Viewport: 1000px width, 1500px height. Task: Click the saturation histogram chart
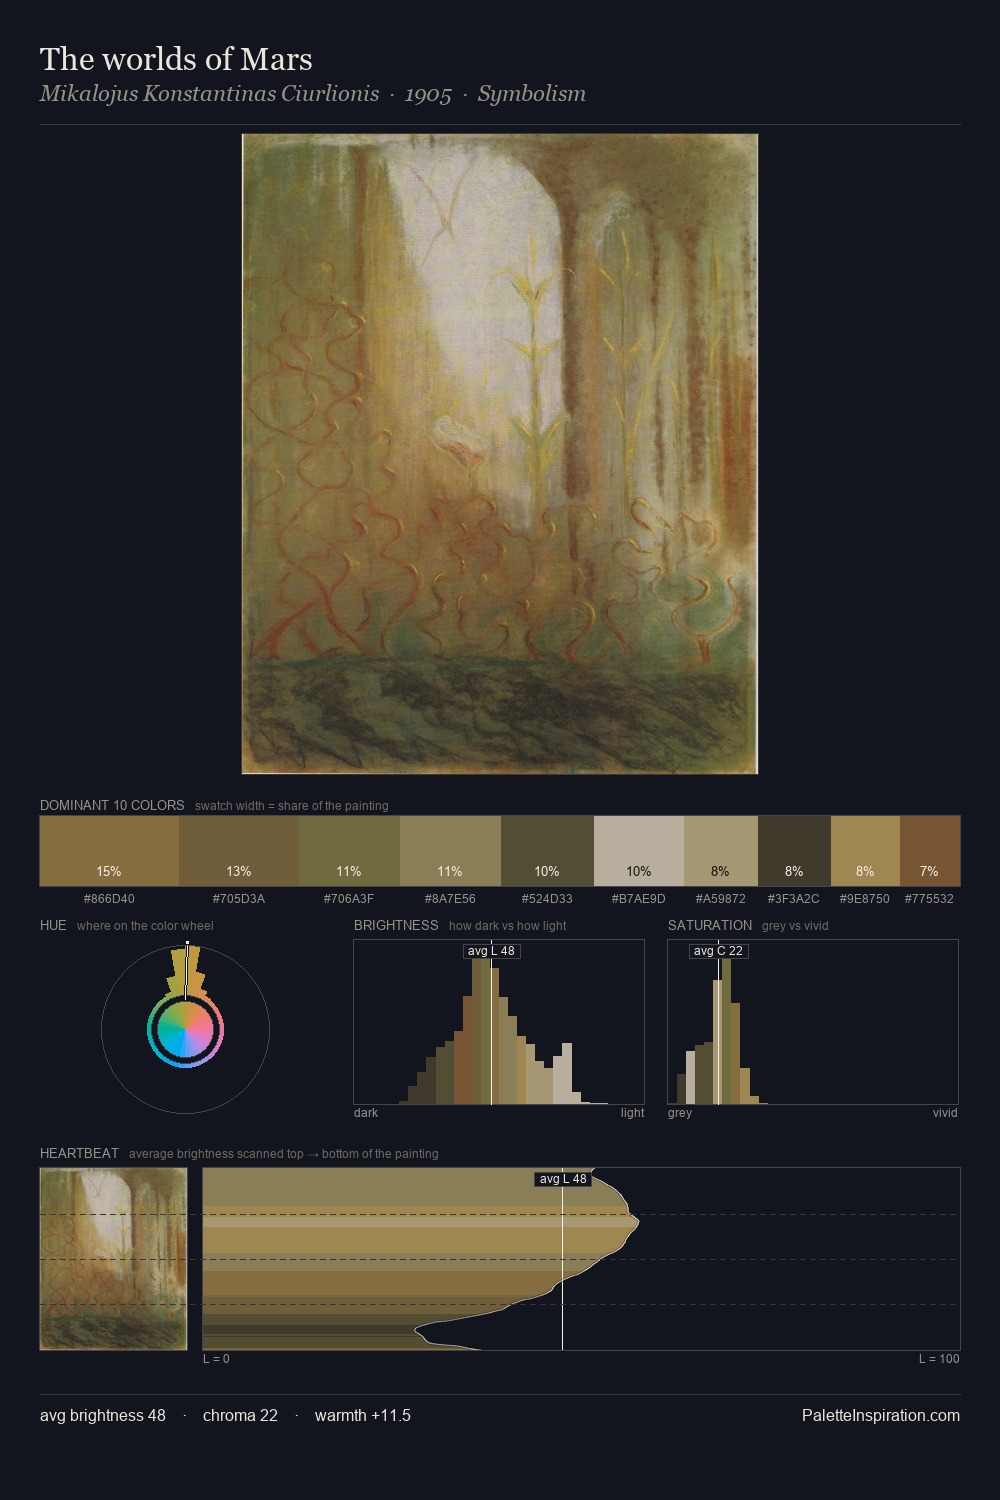point(813,1022)
